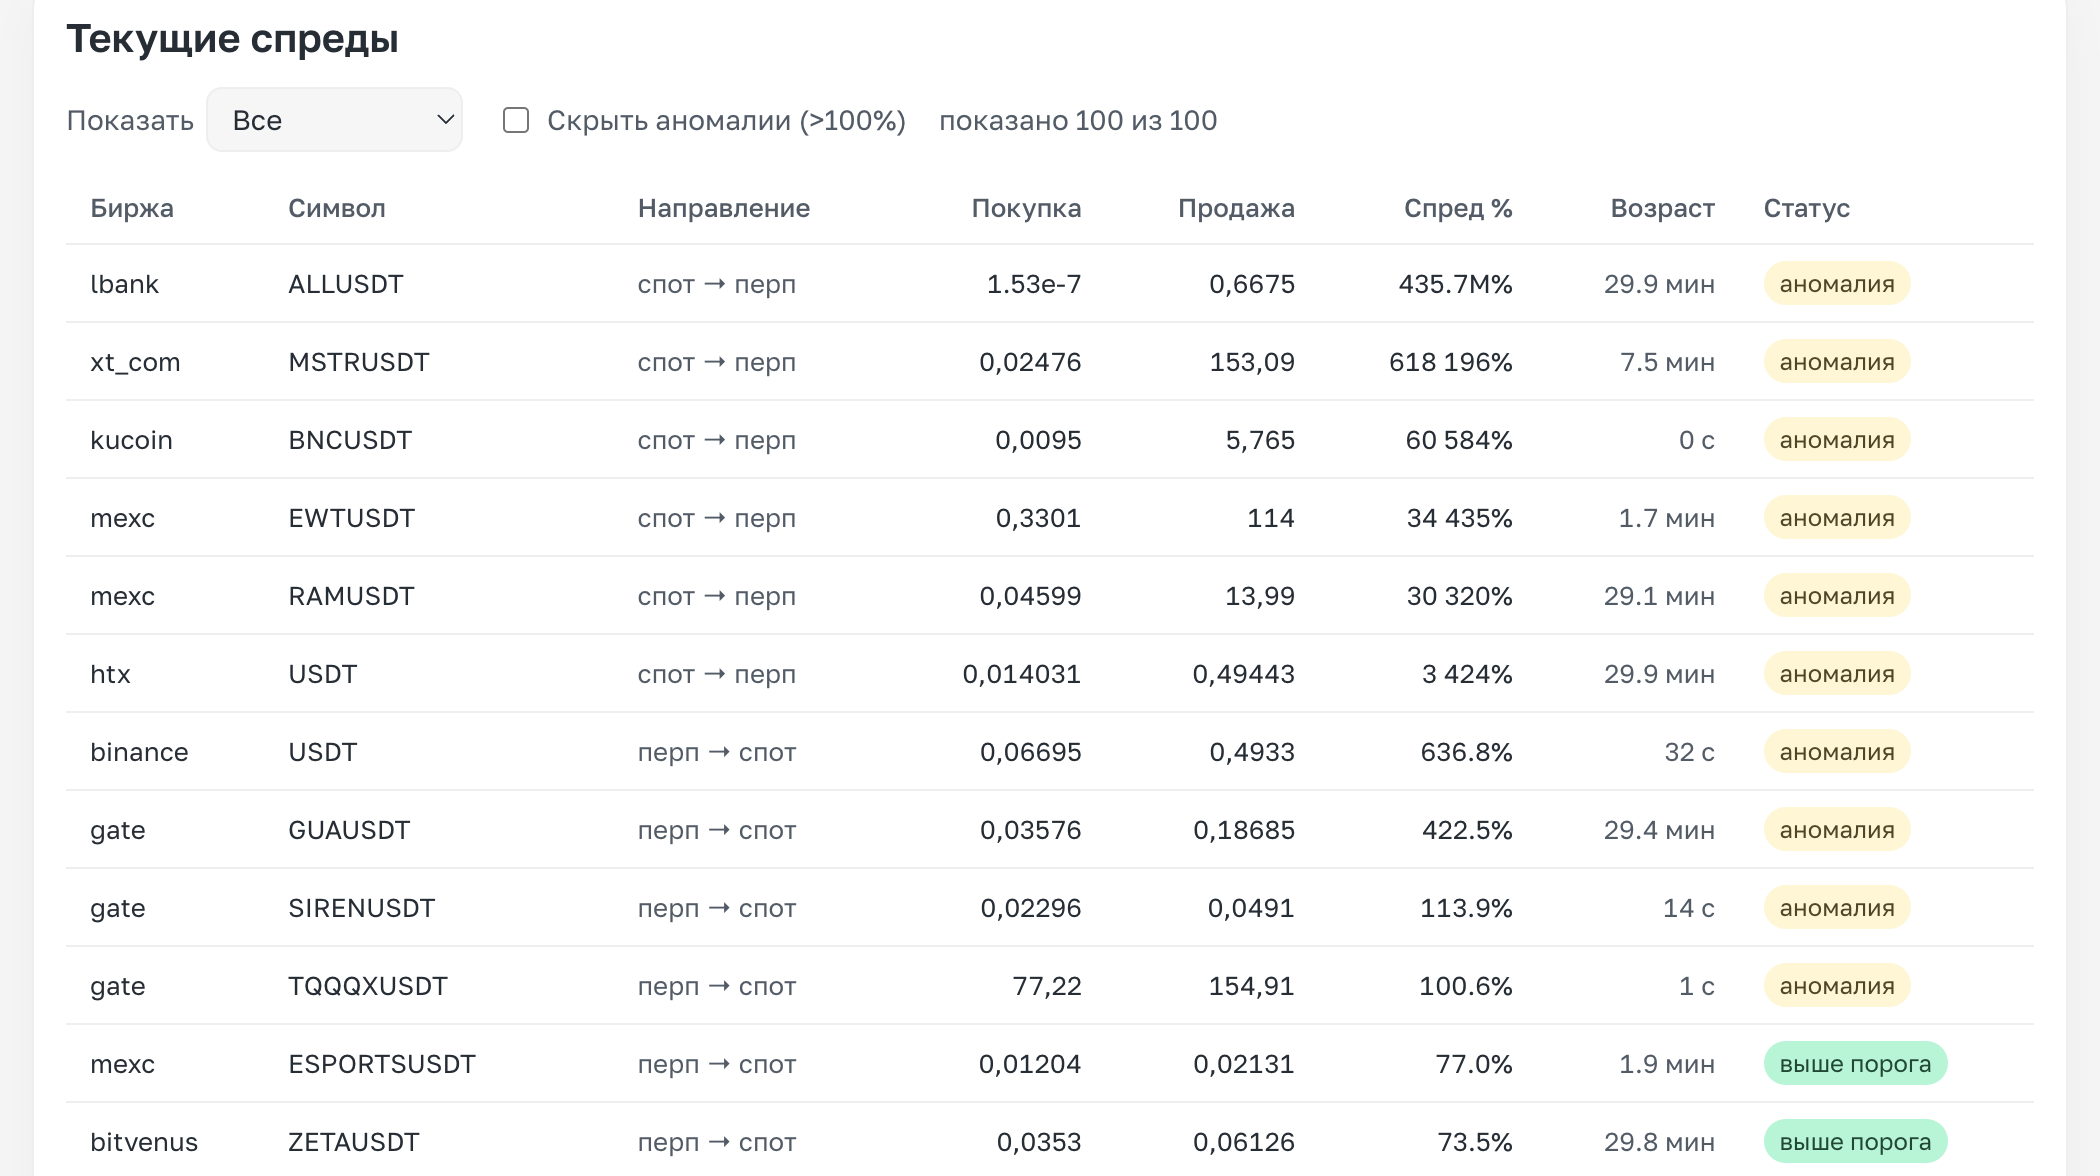Click the 1.53e-7 purchase price
2100x1176 pixels.
(x=1034, y=284)
